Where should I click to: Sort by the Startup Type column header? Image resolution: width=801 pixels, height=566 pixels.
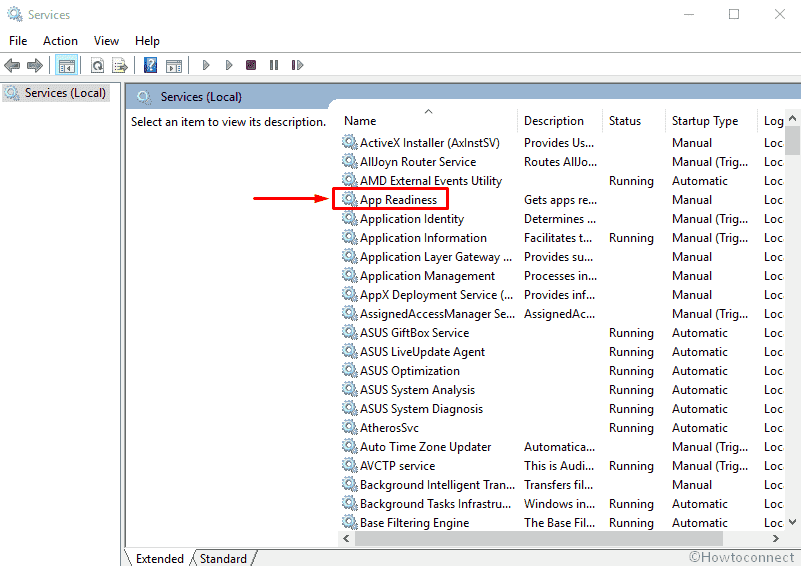point(711,121)
